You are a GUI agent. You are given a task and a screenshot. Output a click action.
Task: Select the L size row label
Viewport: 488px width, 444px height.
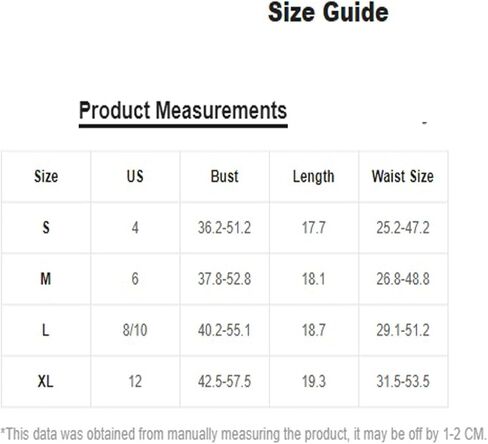(46, 330)
